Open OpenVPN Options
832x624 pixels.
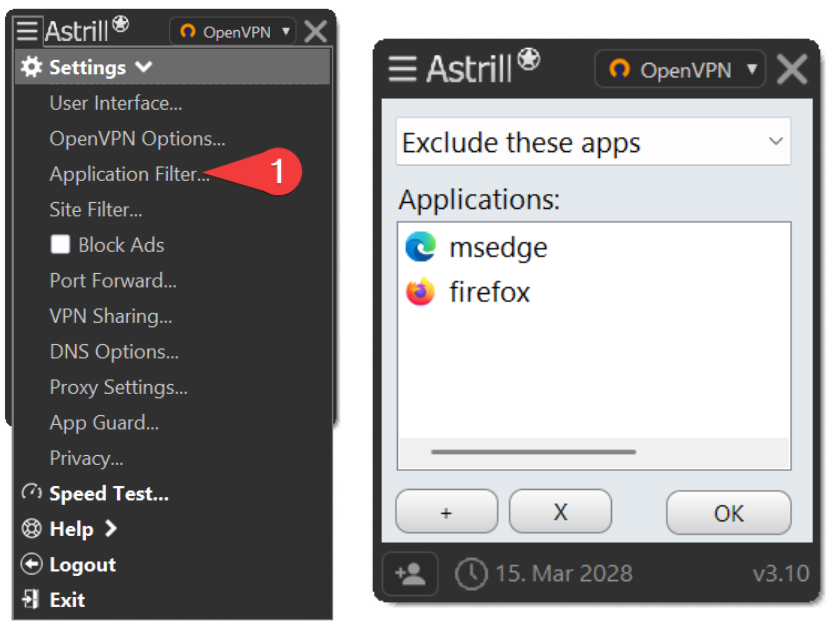point(137,139)
